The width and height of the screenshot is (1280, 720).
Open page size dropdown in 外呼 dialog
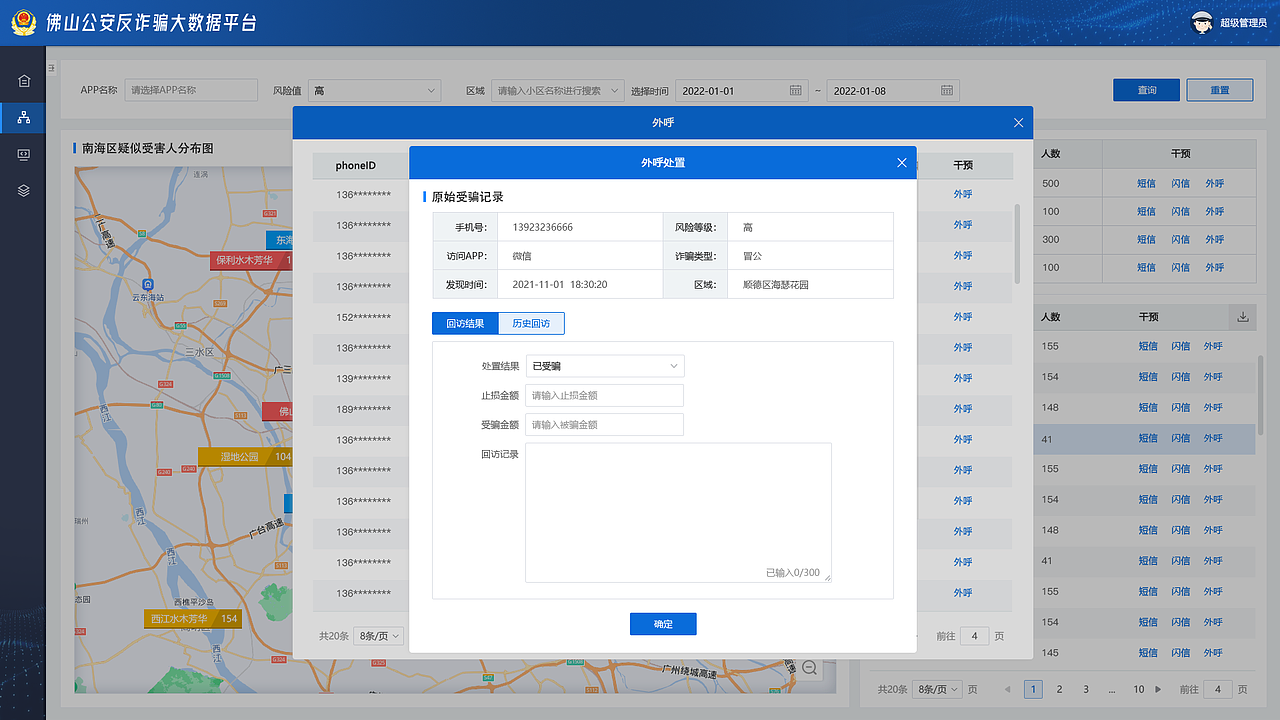379,636
